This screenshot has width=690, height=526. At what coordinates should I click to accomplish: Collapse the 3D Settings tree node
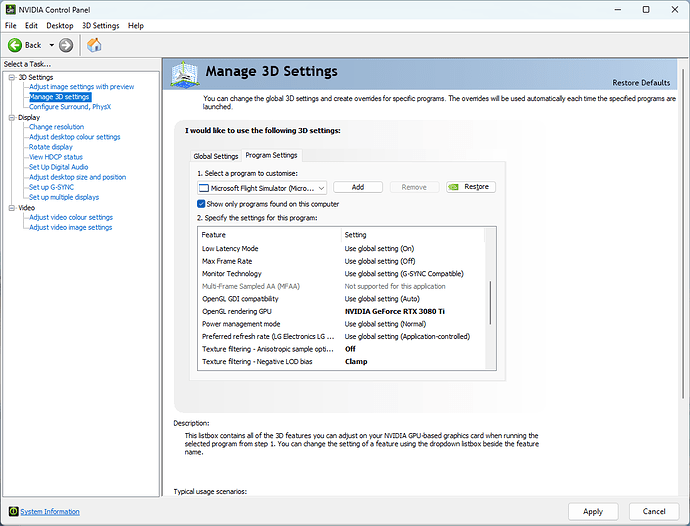tap(10, 77)
